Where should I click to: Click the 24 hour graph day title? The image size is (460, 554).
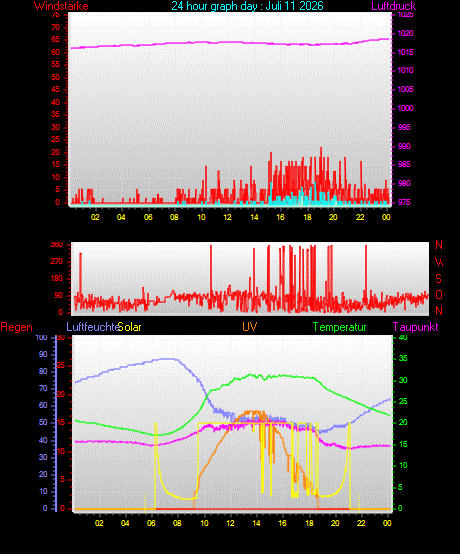tap(247, 6)
